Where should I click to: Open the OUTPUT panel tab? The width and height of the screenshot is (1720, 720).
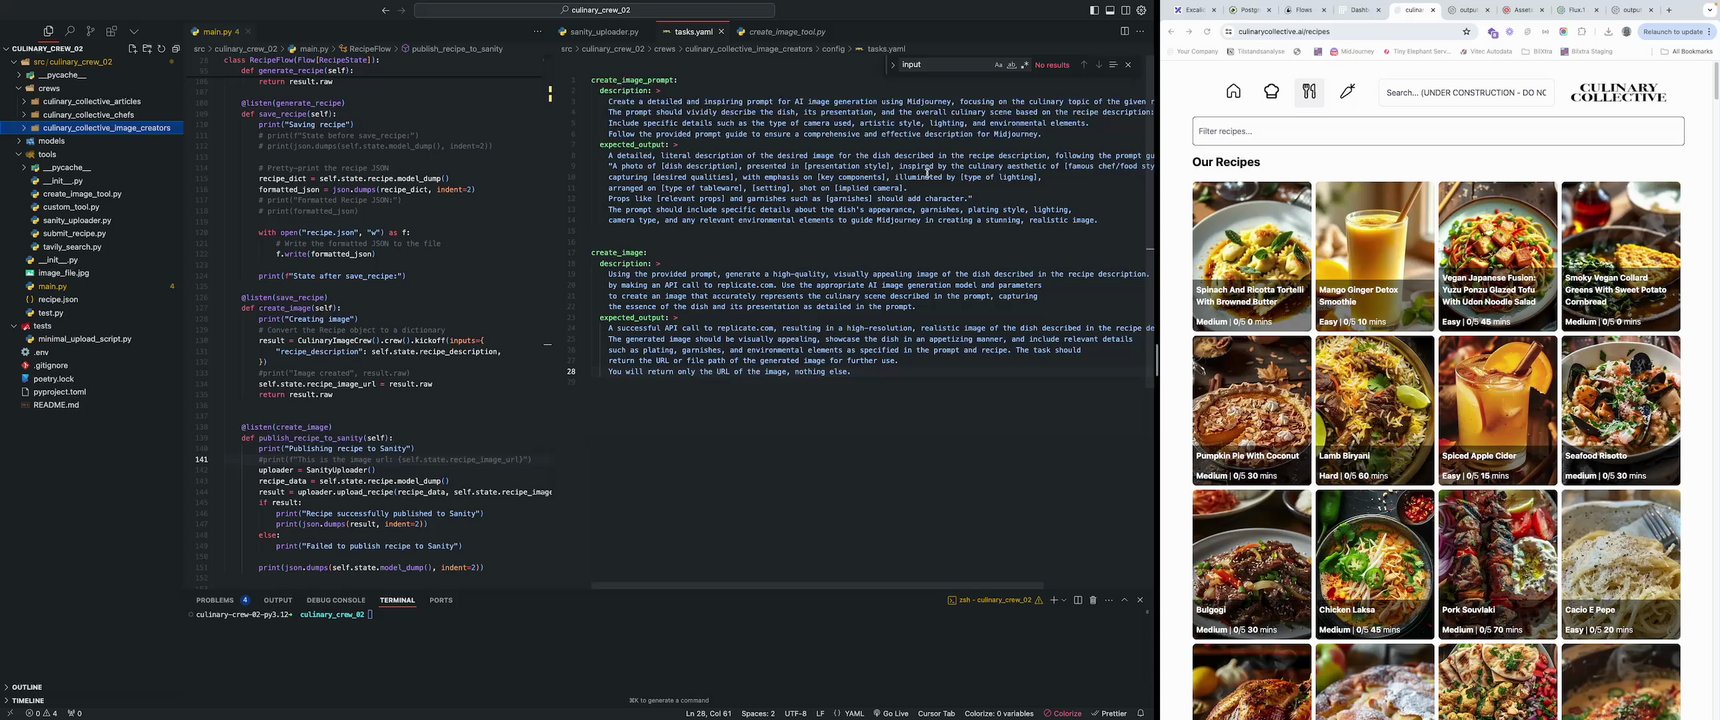point(278,600)
